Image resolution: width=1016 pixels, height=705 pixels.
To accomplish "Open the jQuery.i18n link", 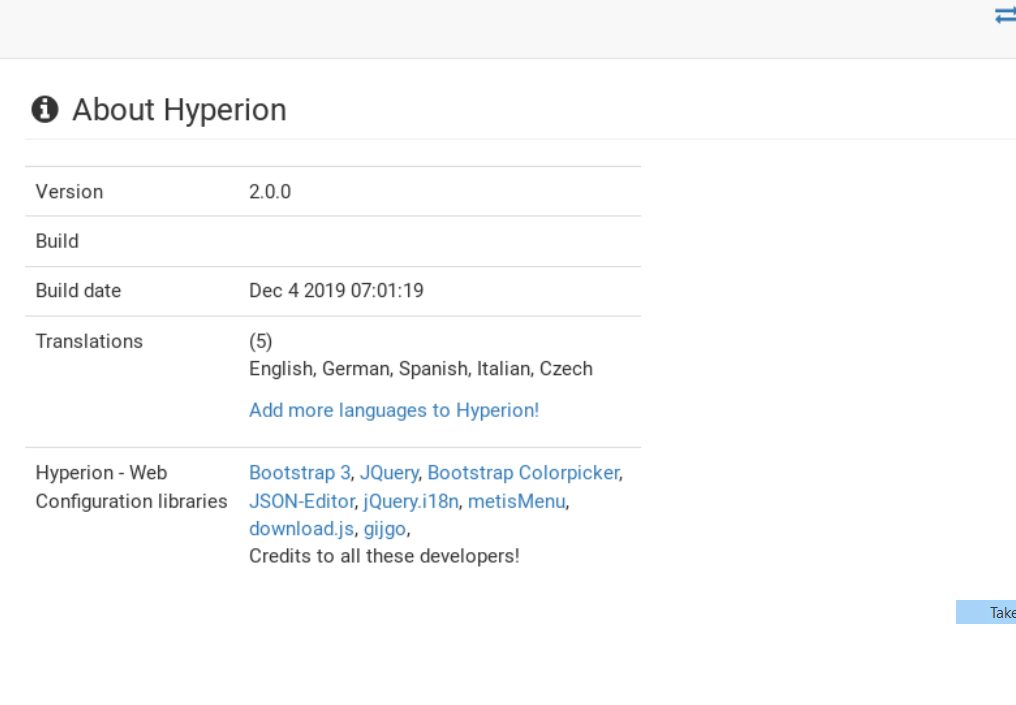I will point(411,502).
